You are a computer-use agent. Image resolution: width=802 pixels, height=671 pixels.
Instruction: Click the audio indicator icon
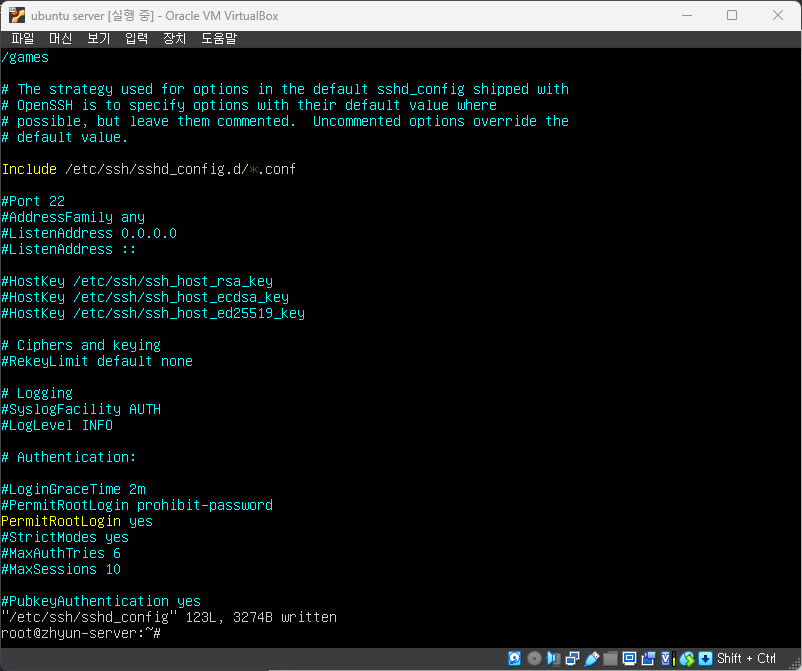click(553, 658)
